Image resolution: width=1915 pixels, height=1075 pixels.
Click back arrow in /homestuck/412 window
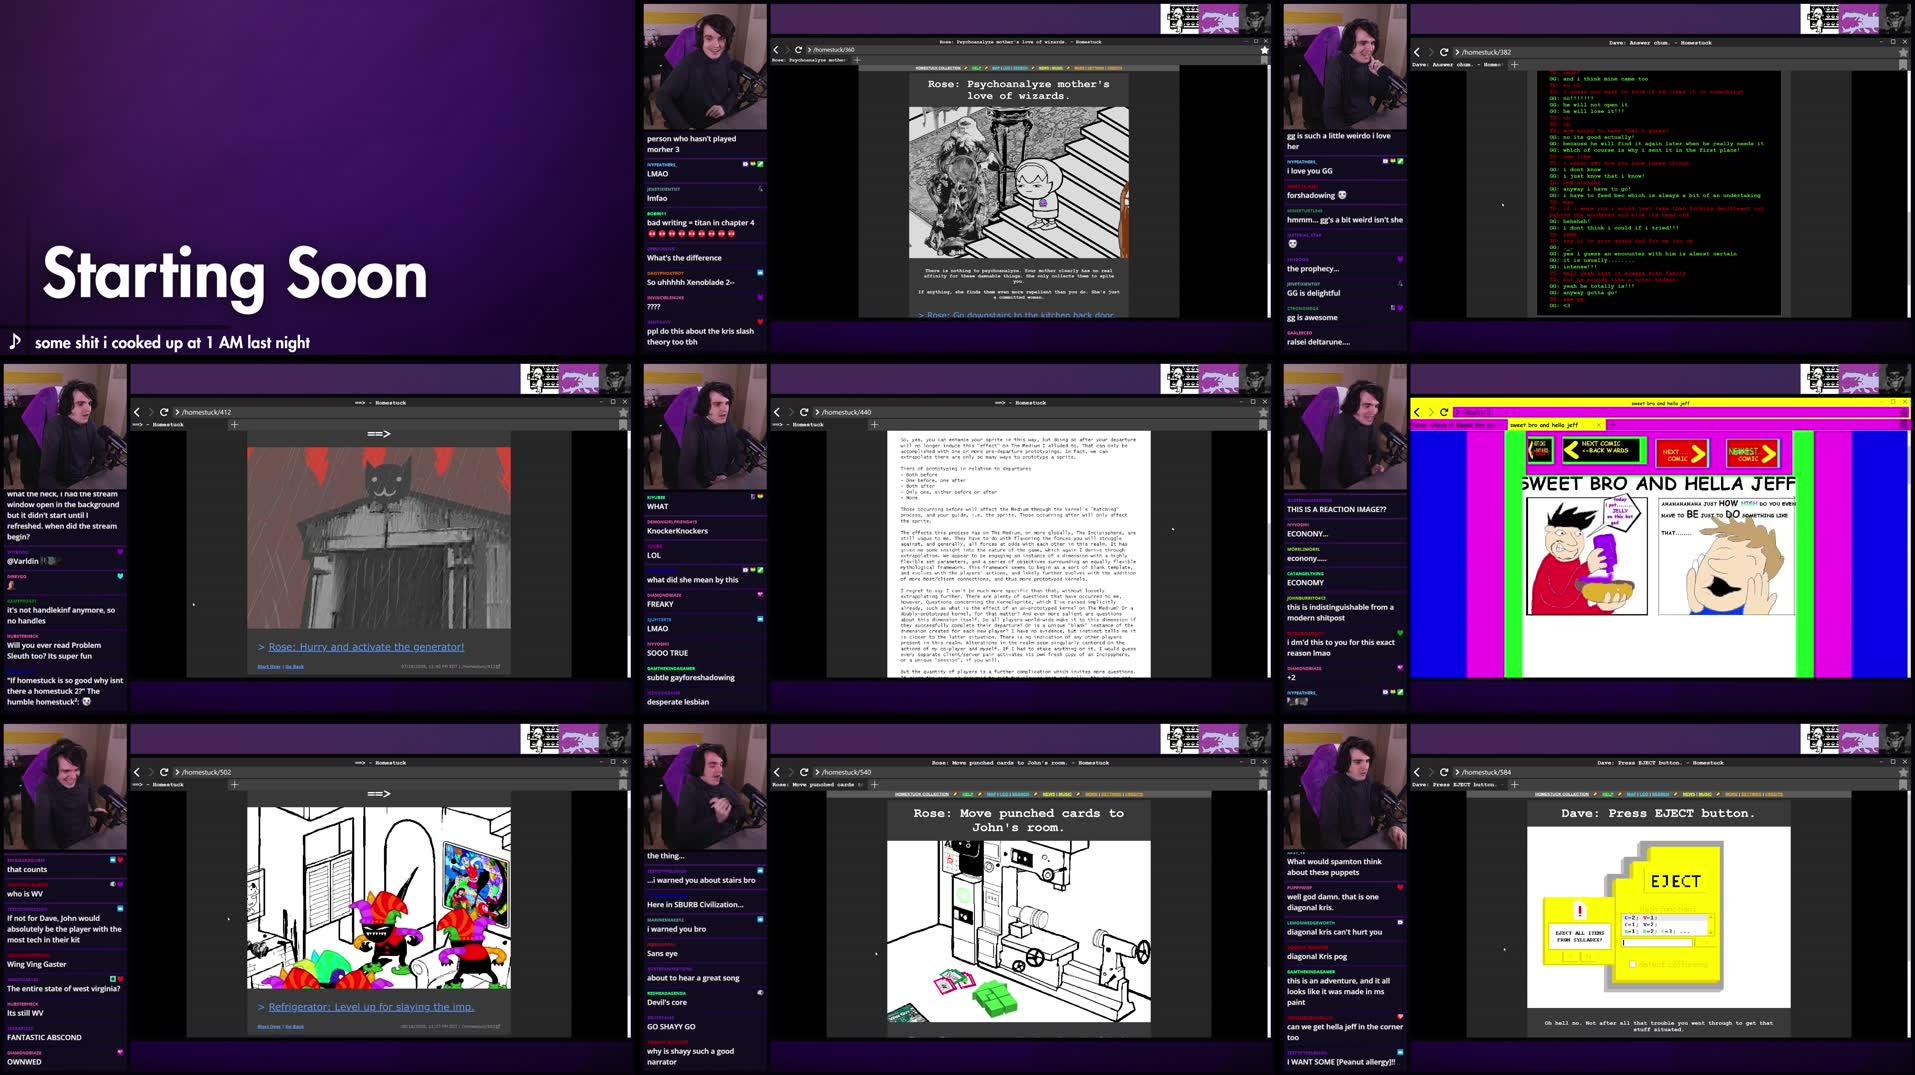[137, 412]
